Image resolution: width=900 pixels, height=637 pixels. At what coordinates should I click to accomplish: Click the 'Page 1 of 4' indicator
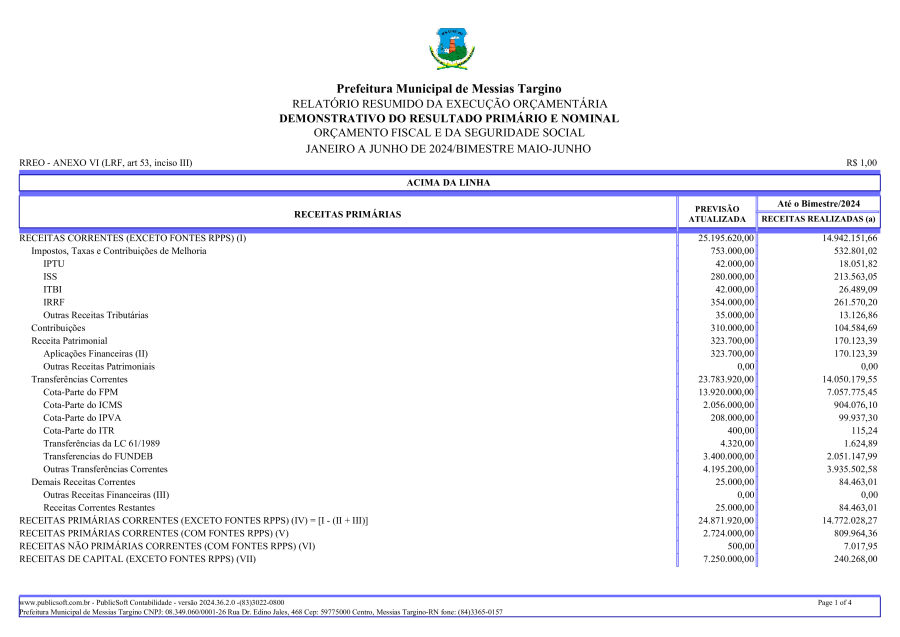834,603
